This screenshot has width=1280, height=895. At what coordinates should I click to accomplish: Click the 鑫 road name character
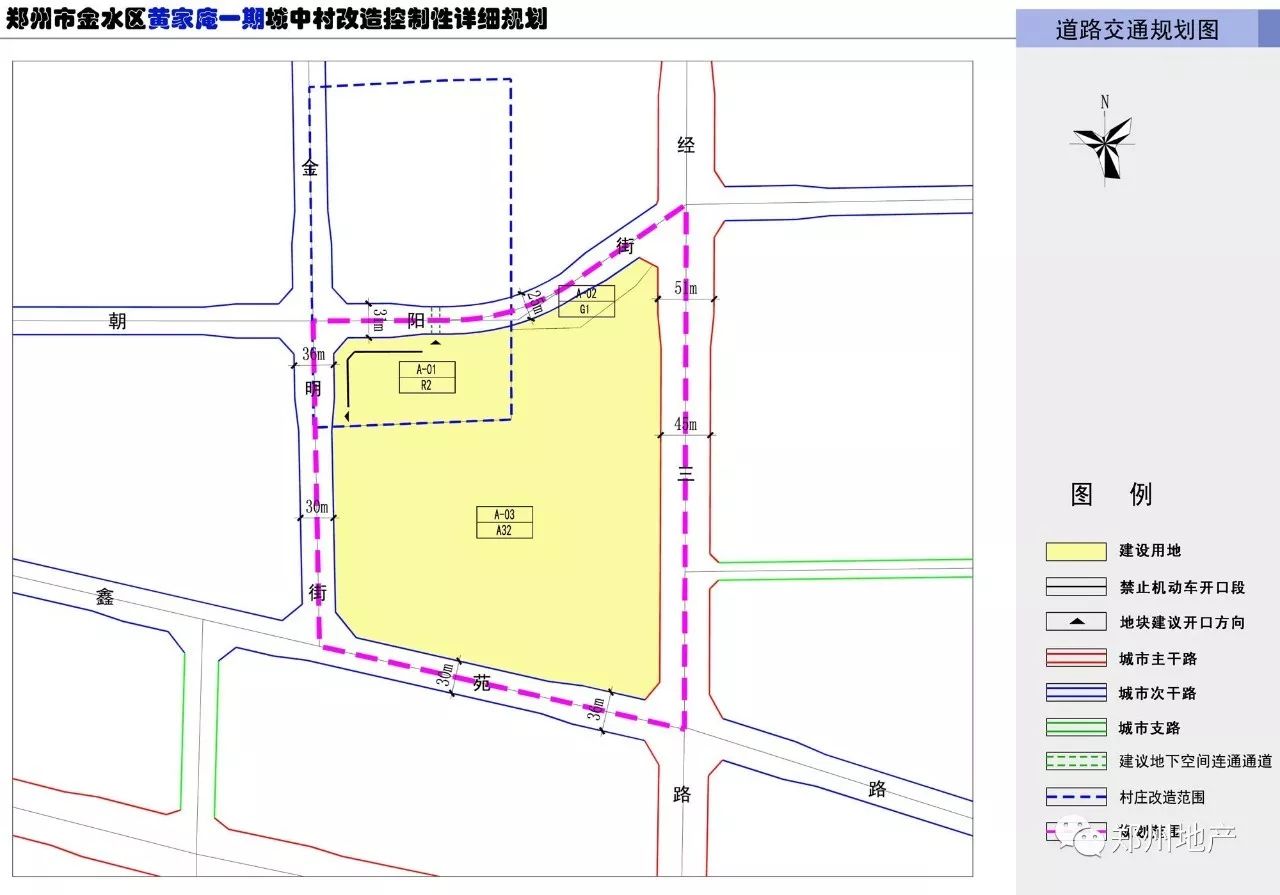[x=106, y=597]
